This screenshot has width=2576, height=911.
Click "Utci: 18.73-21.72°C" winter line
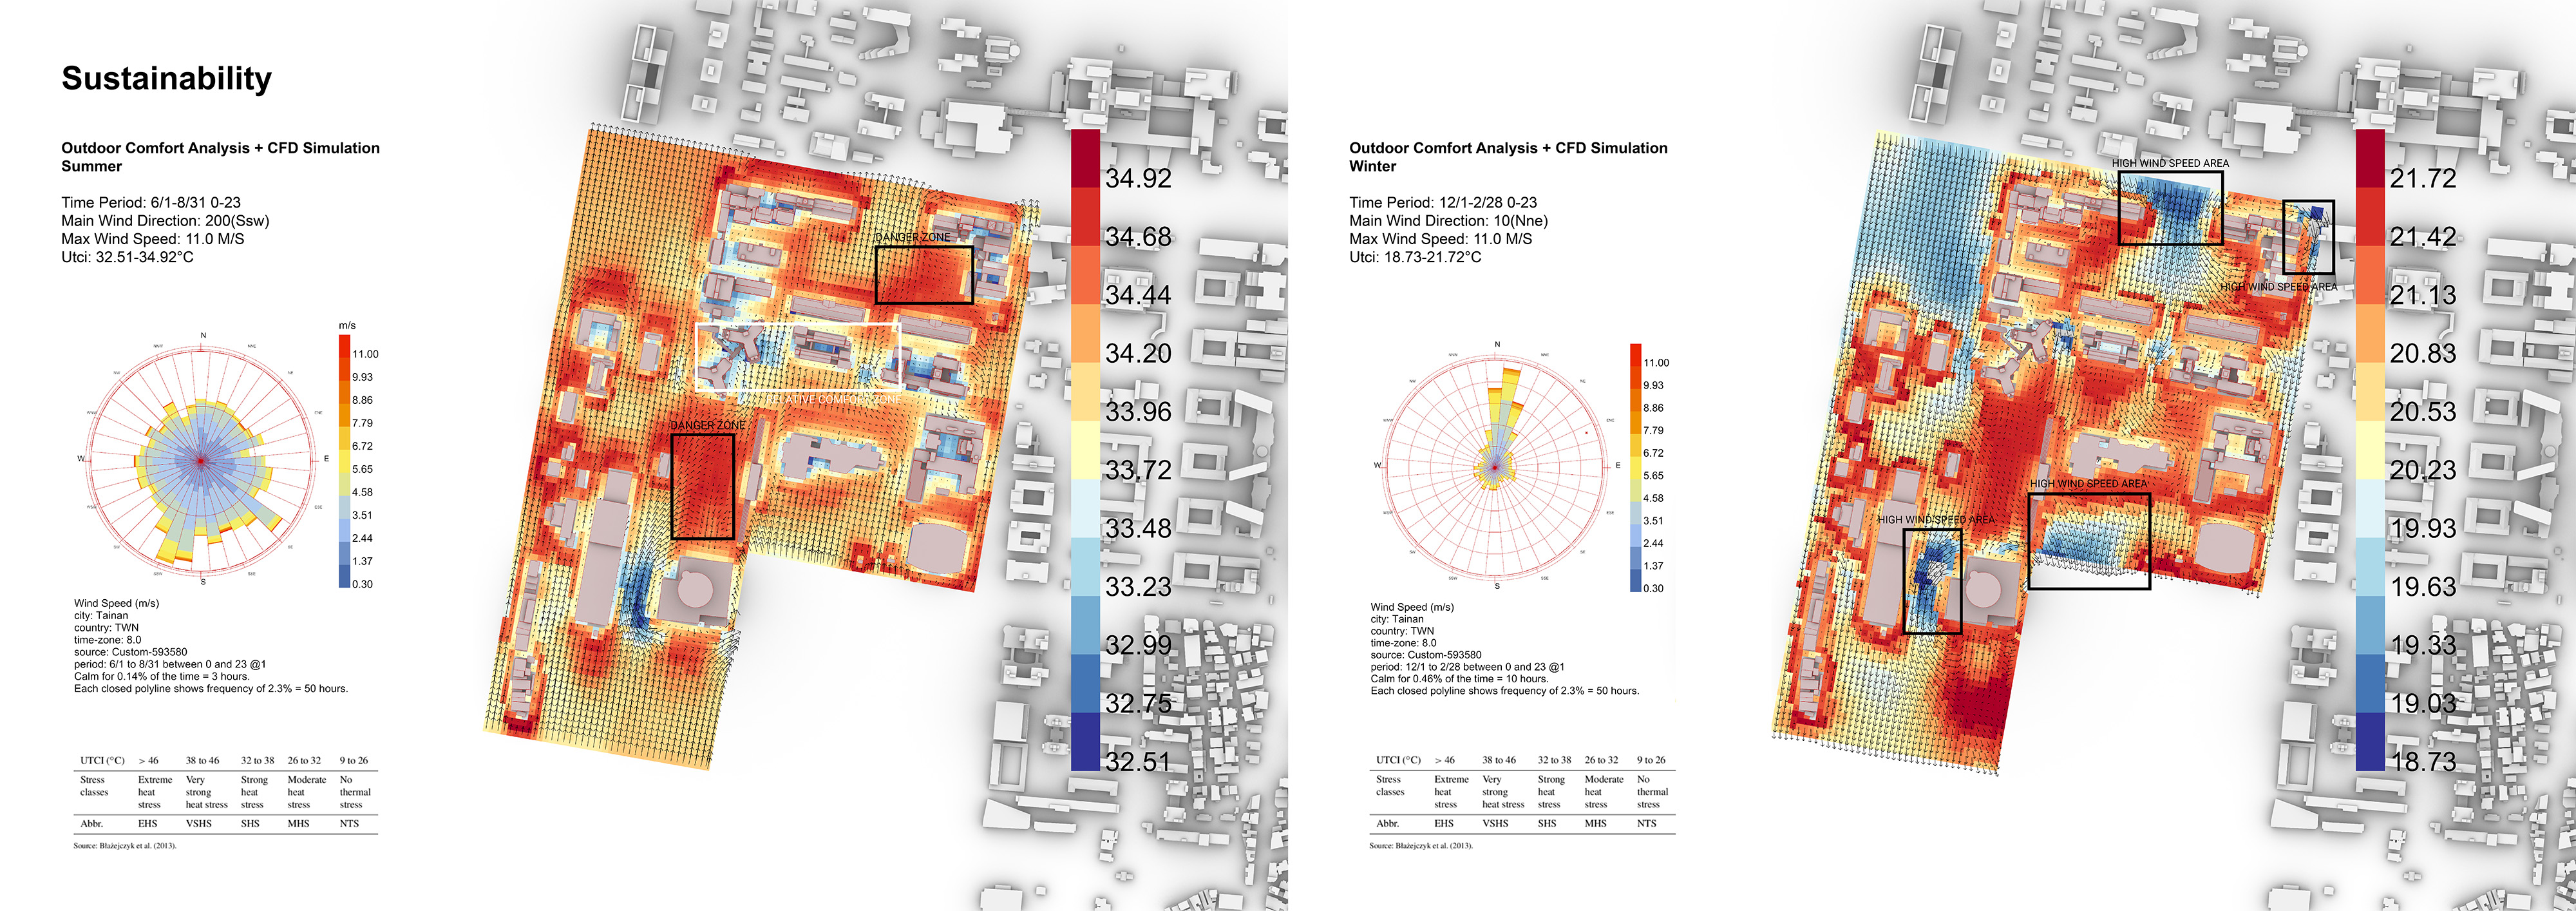(1415, 257)
